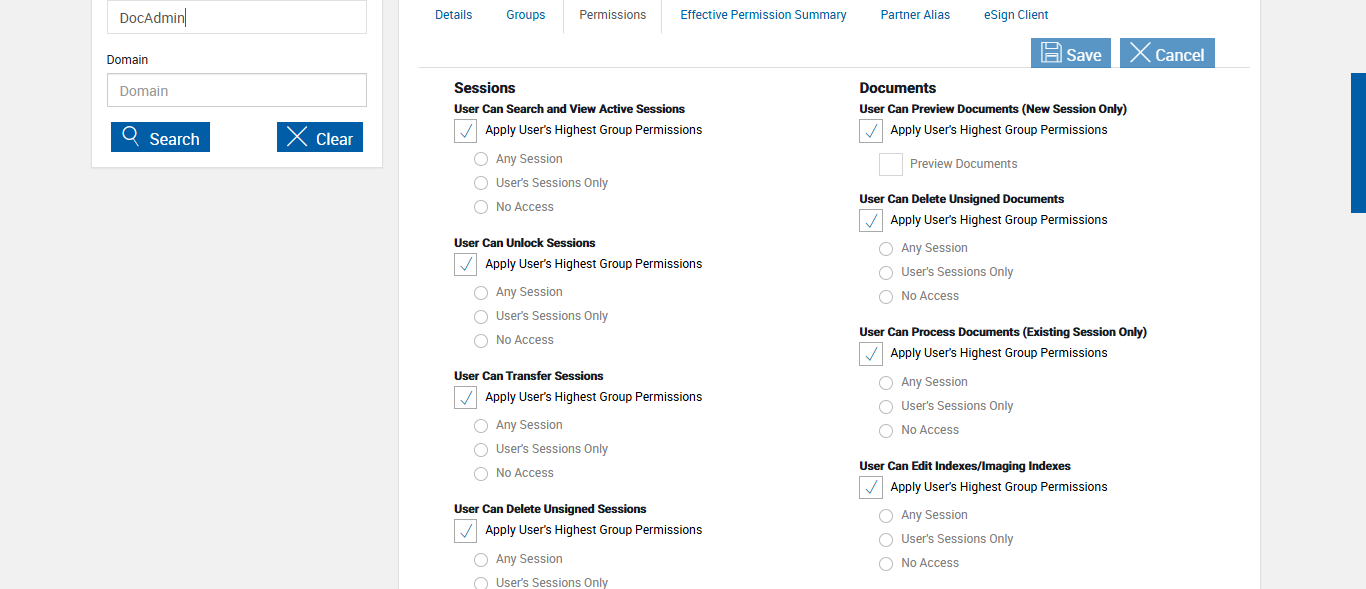Open Effective Permission Summary tab

[x=763, y=15]
